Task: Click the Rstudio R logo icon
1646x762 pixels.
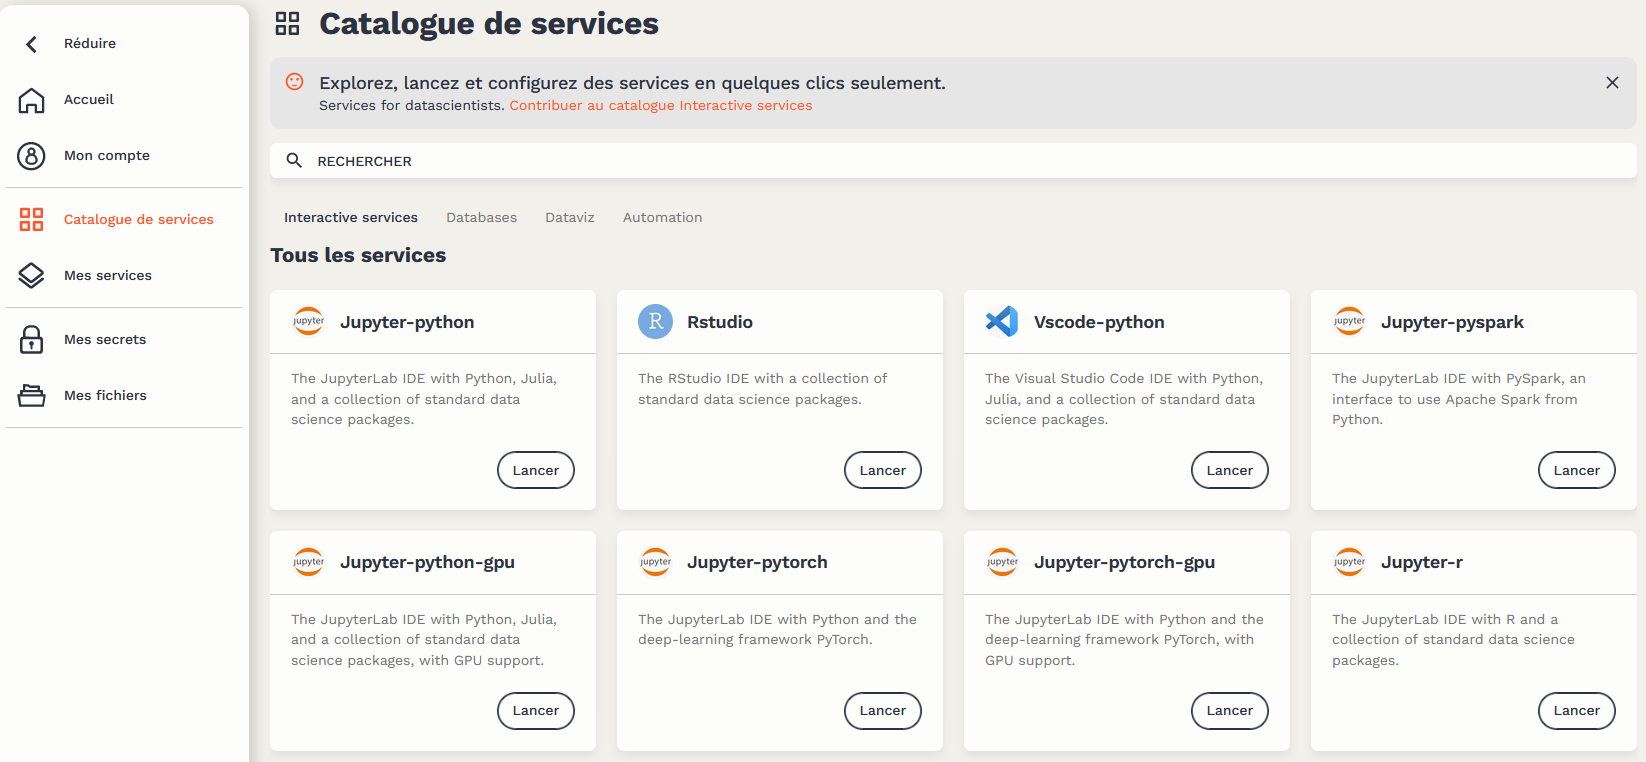Action: pos(655,322)
